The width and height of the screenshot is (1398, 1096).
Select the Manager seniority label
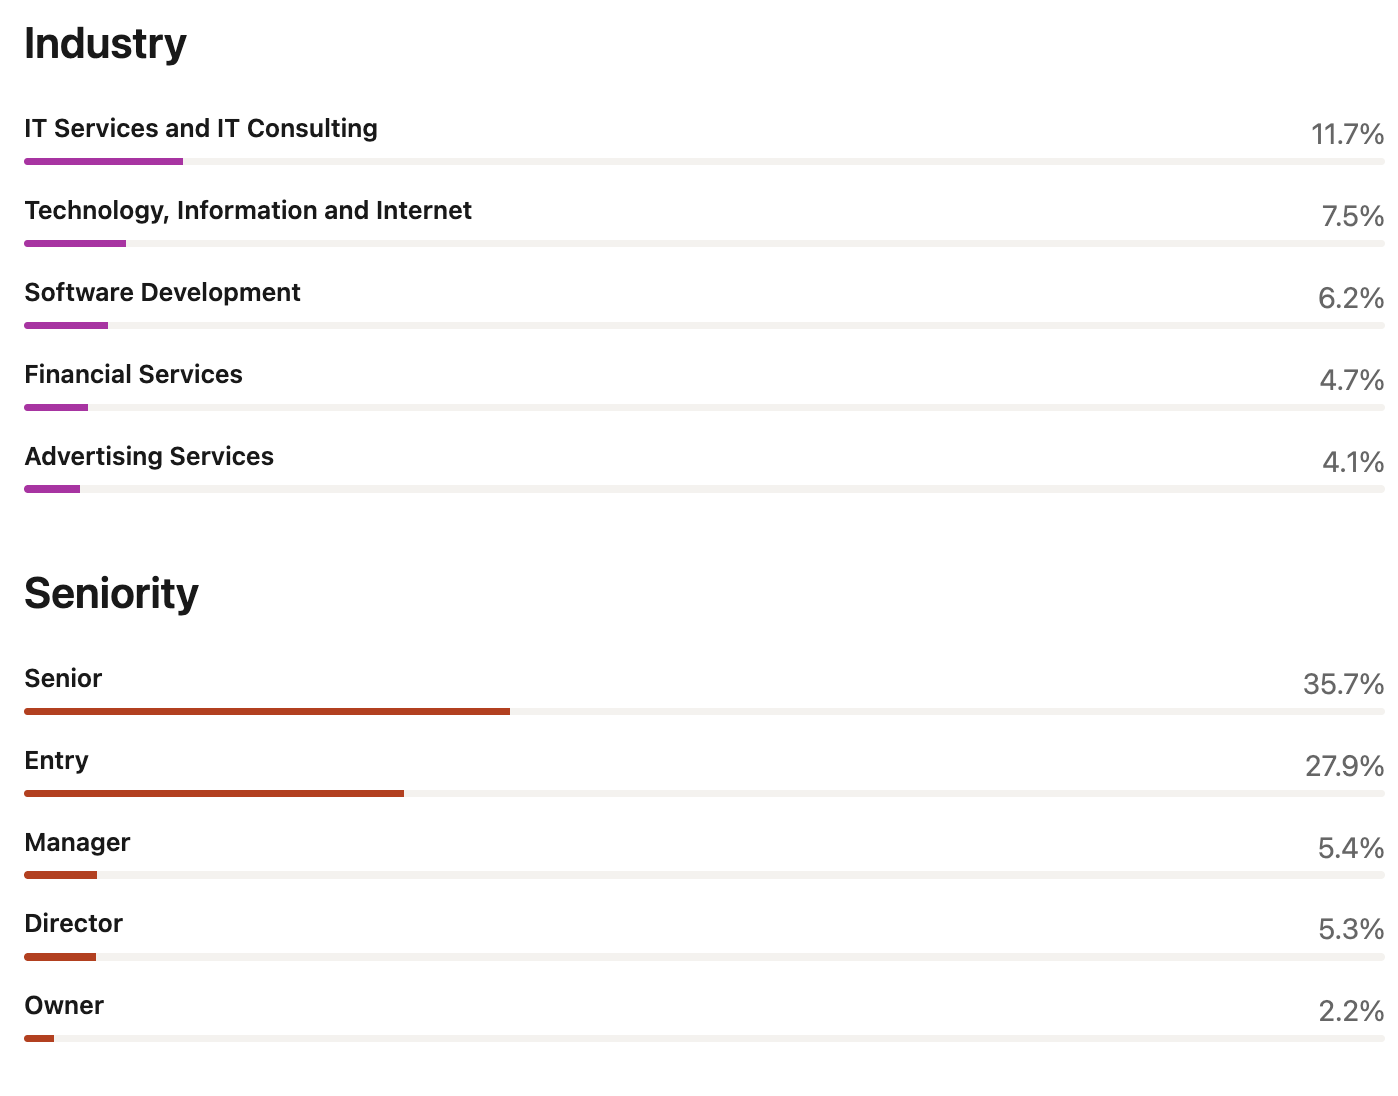[x=77, y=842]
